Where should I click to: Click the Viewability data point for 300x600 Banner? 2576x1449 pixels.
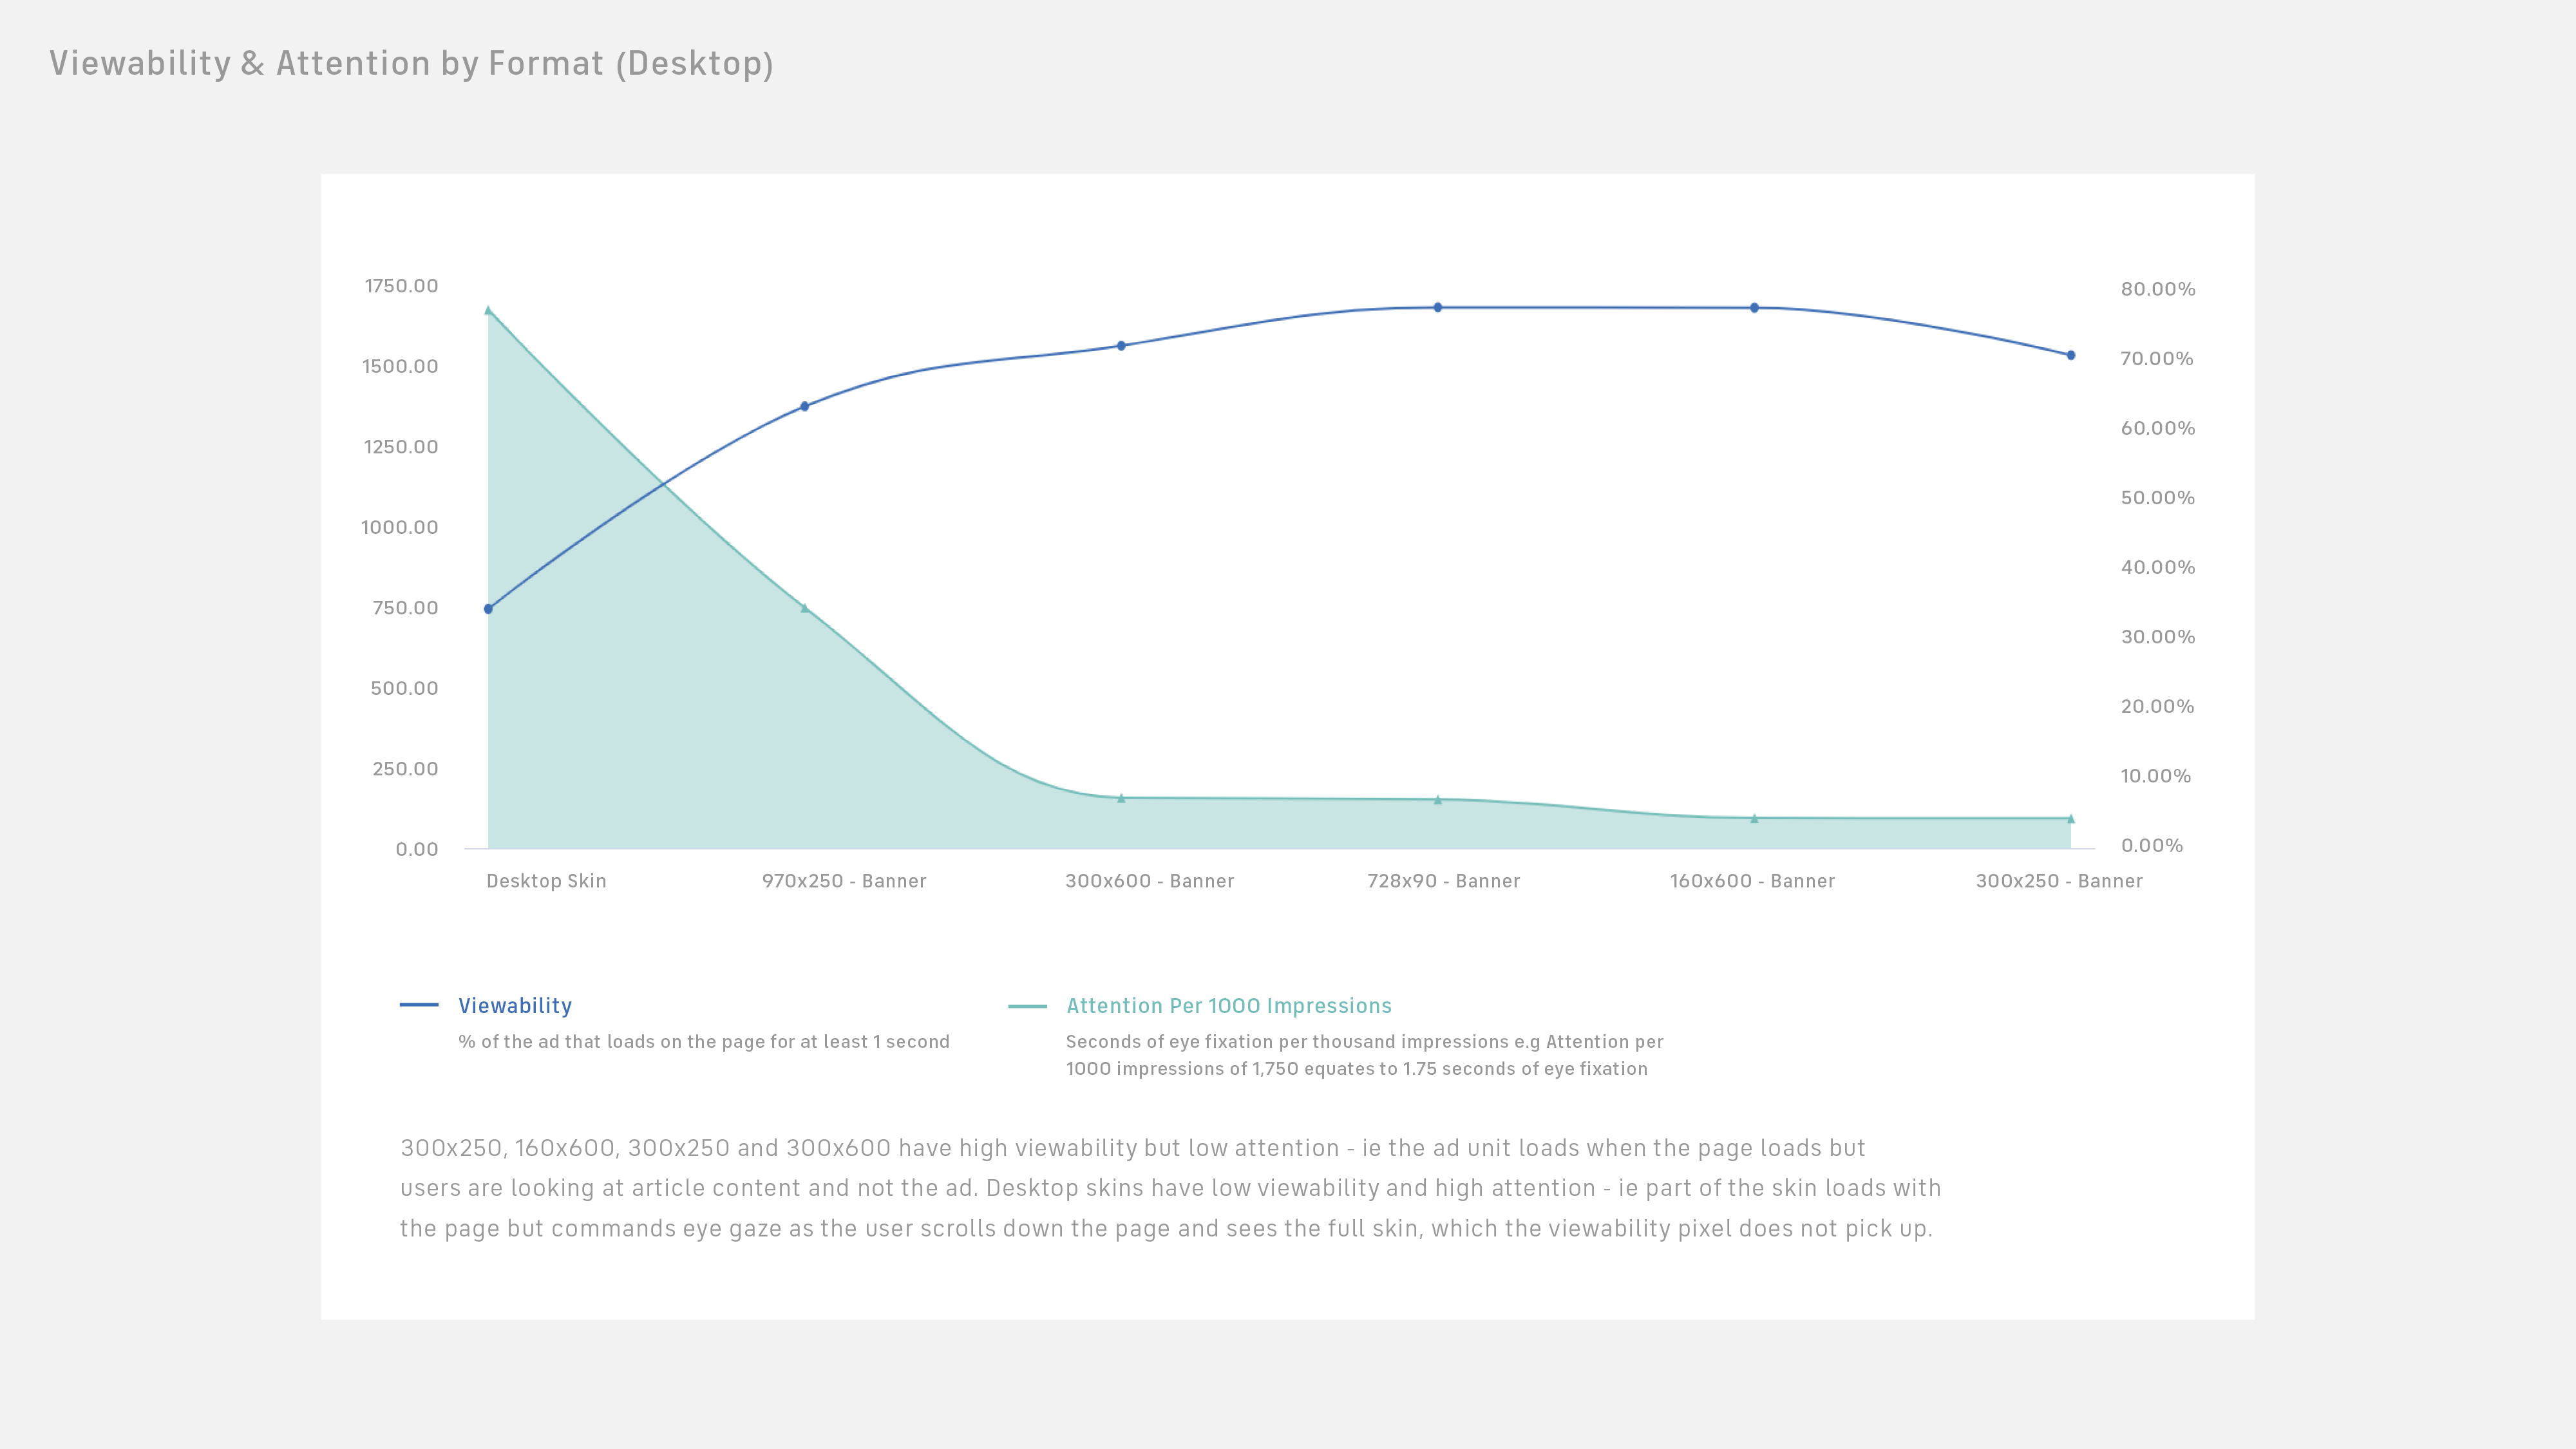pyautogui.click(x=1121, y=346)
